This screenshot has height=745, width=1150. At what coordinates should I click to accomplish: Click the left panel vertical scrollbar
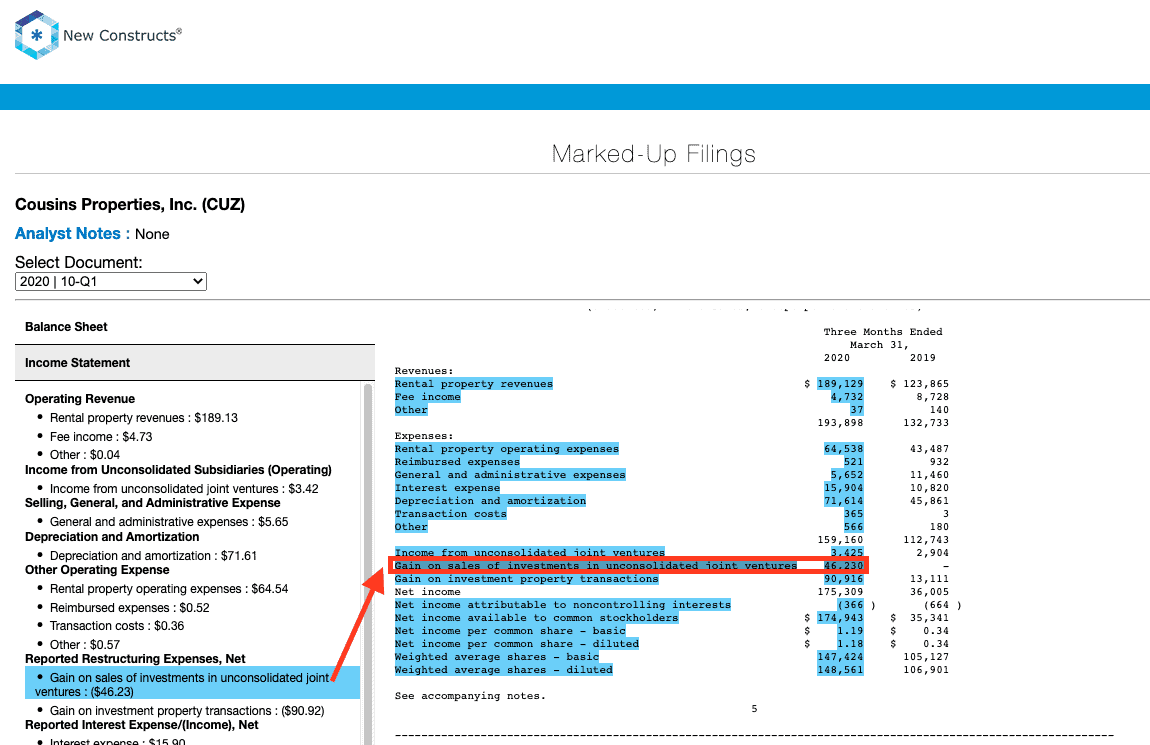point(367,563)
